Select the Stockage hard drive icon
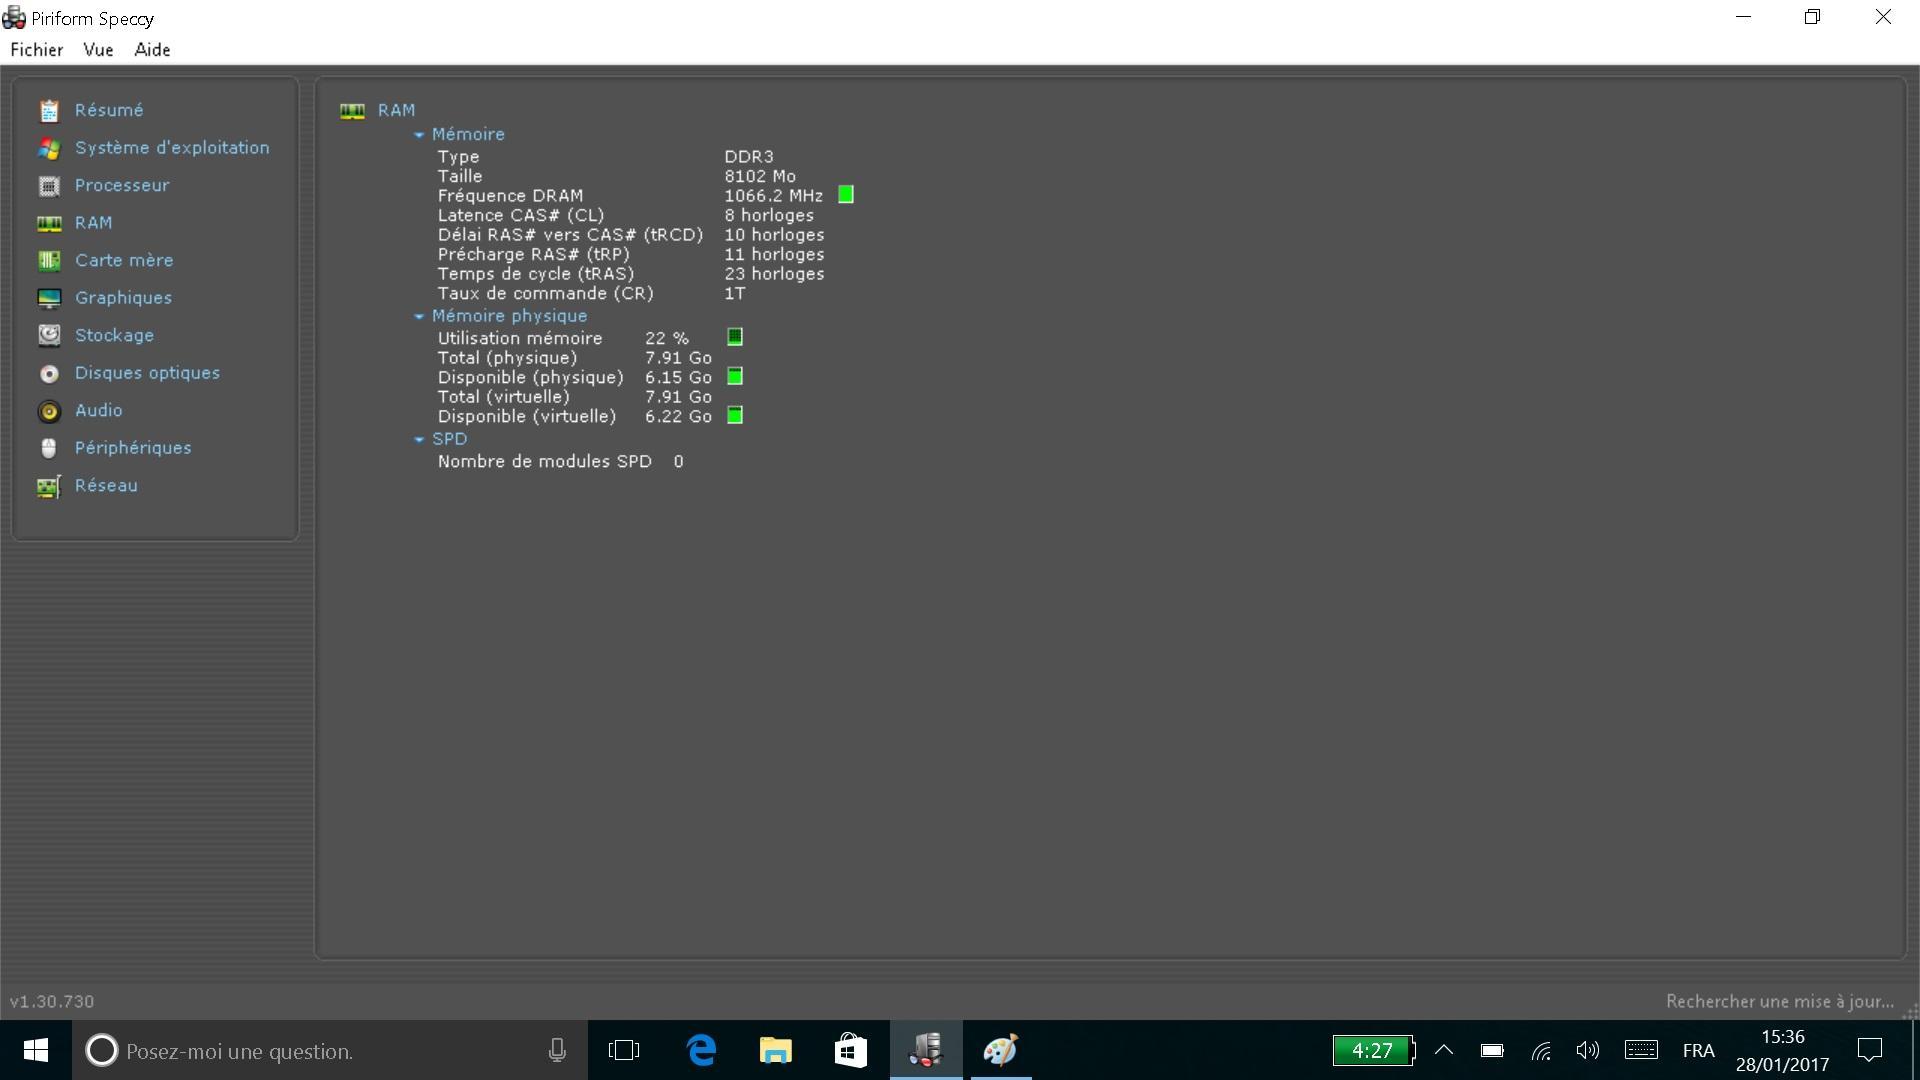The height and width of the screenshot is (1080, 1920). [49, 335]
